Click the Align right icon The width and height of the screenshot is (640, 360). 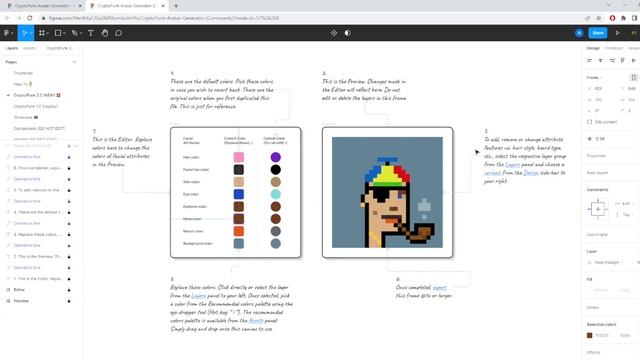[x=612, y=60]
